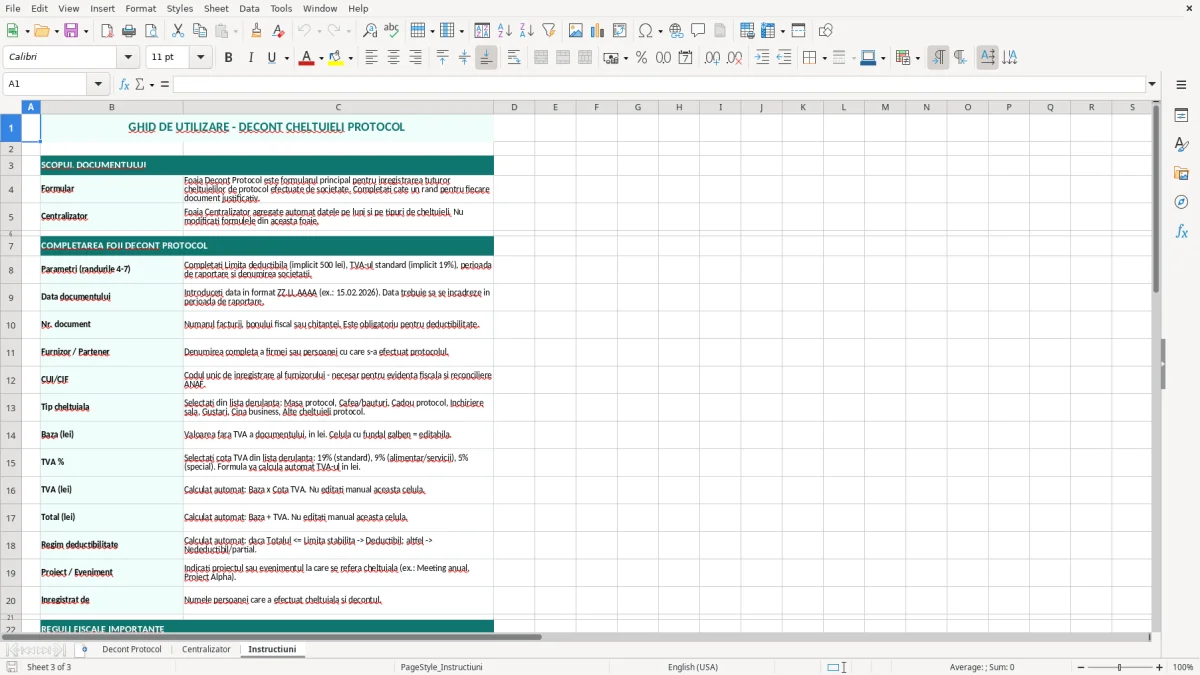1200x675 pixels.
Task: Toggle Print Preview icon
Action: click(x=150, y=31)
